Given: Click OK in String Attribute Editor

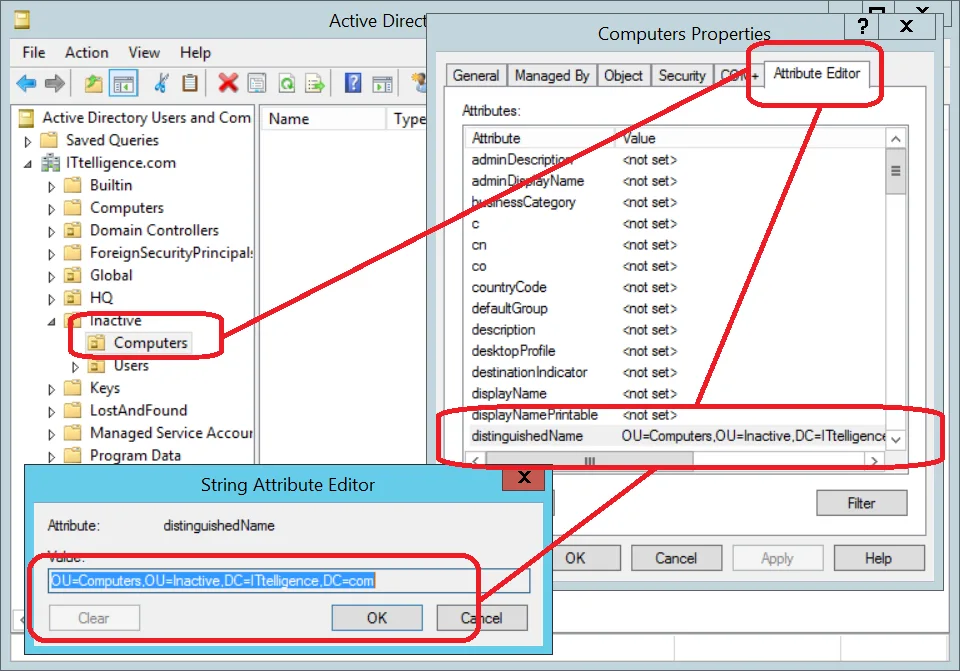Looking at the screenshot, I should pos(377,618).
